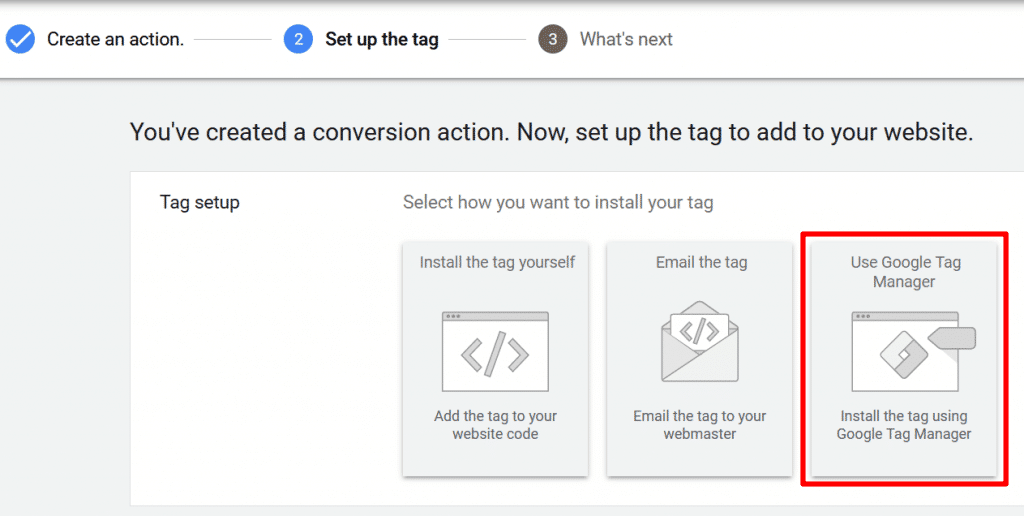This screenshot has width=1024, height=516.
Task: Choose the 'Email the tag' option title
Action: point(701,262)
